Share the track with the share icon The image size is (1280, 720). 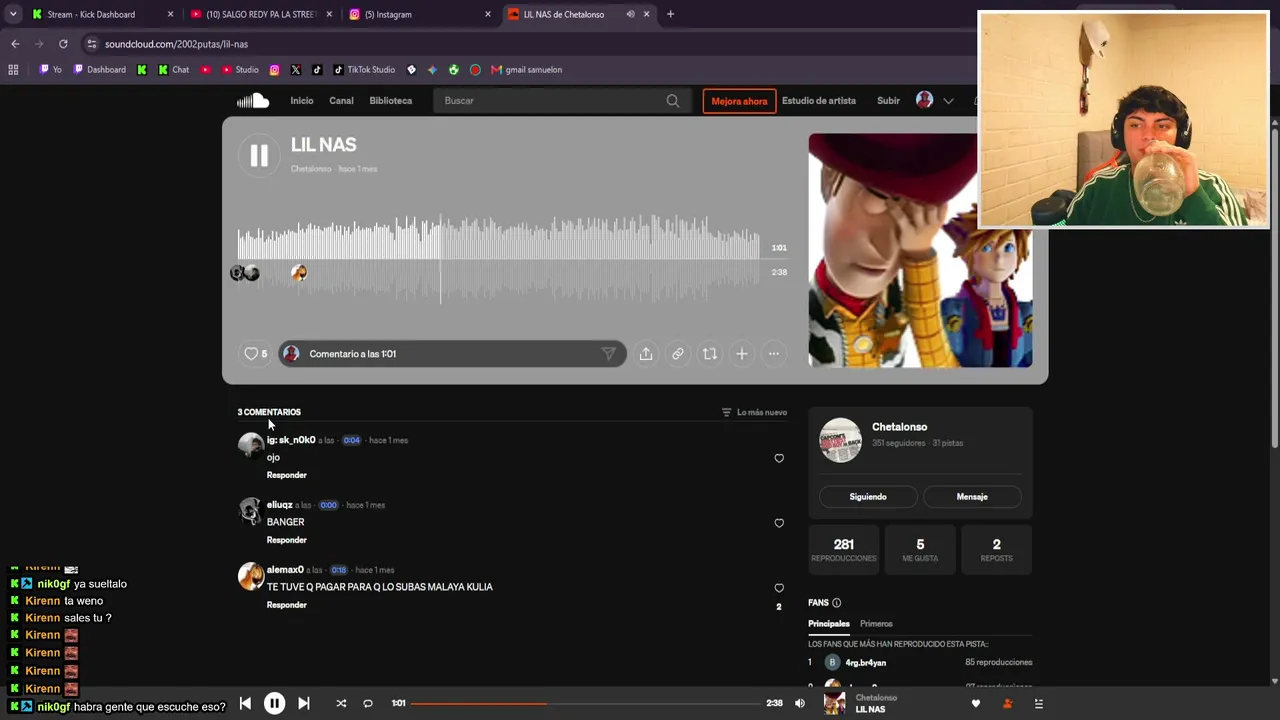[646, 353]
